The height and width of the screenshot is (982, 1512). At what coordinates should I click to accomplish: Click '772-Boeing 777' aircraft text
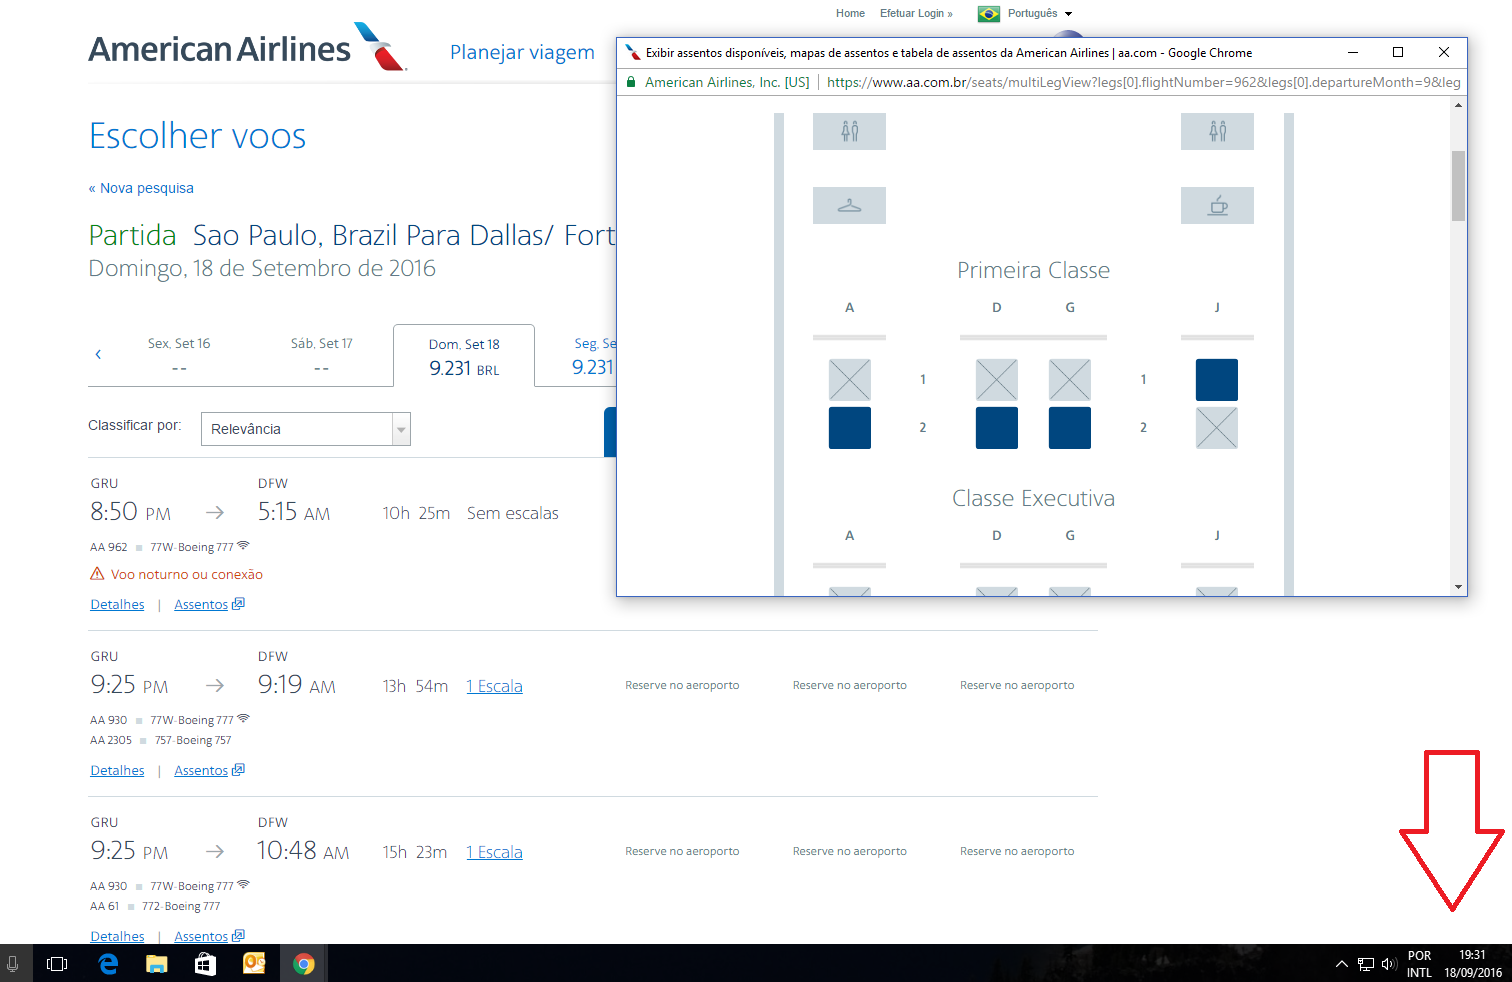point(181,906)
